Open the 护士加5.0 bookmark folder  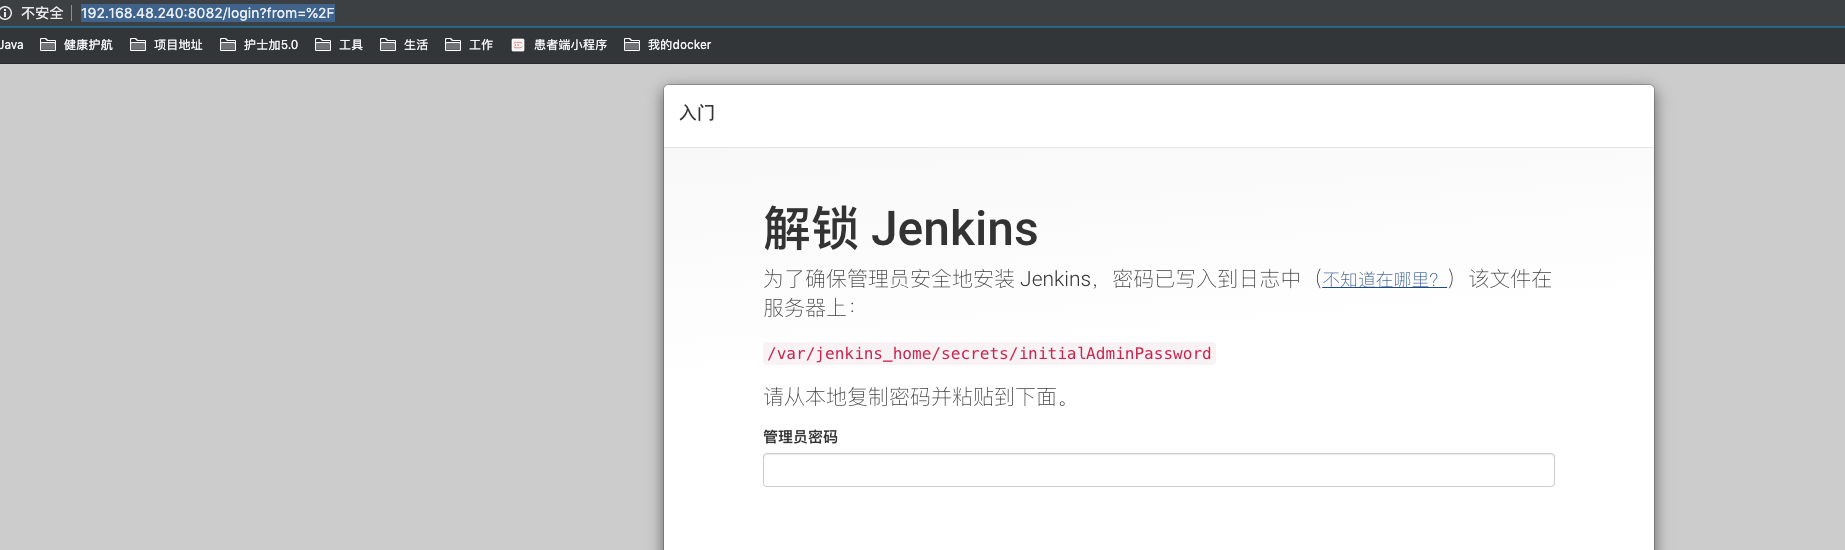click(x=259, y=45)
